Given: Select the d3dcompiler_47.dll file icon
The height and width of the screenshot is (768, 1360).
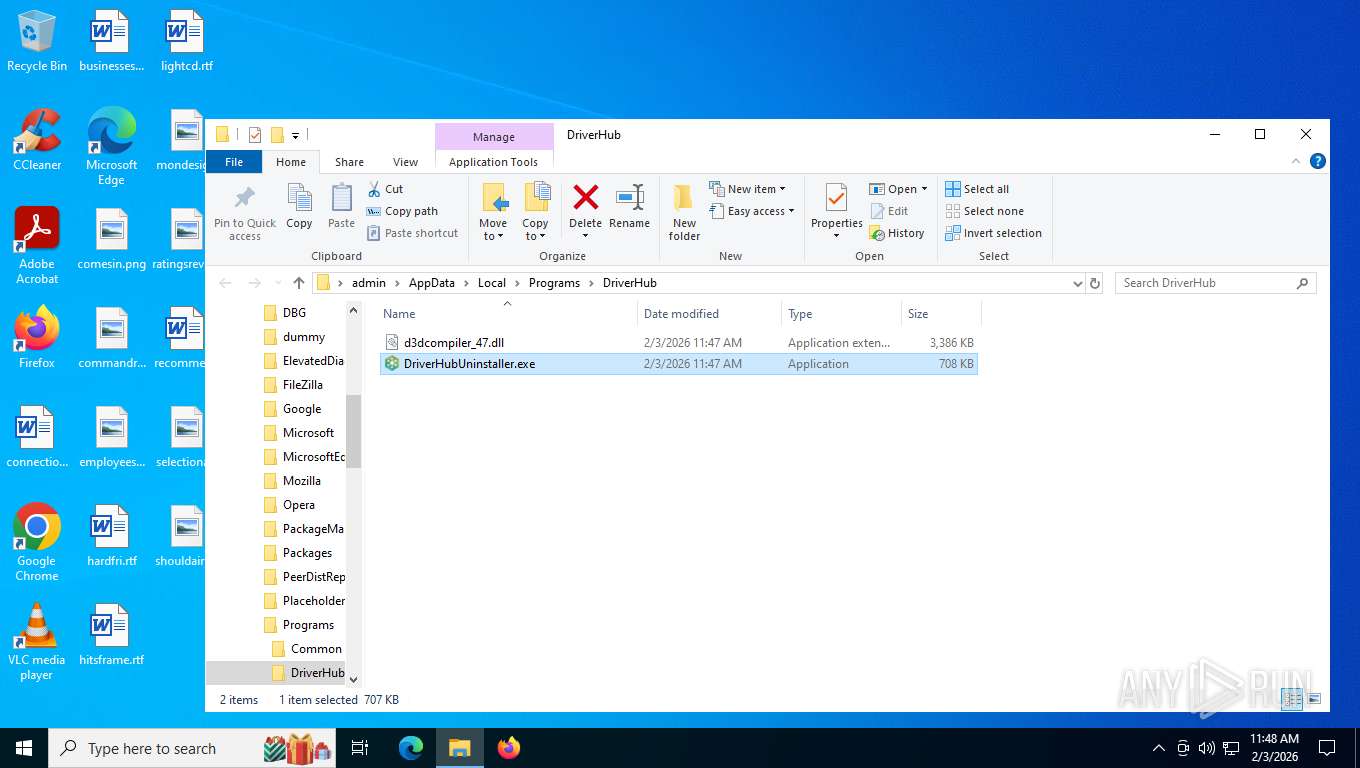Looking at the screenshot, I should pos(392,343).
